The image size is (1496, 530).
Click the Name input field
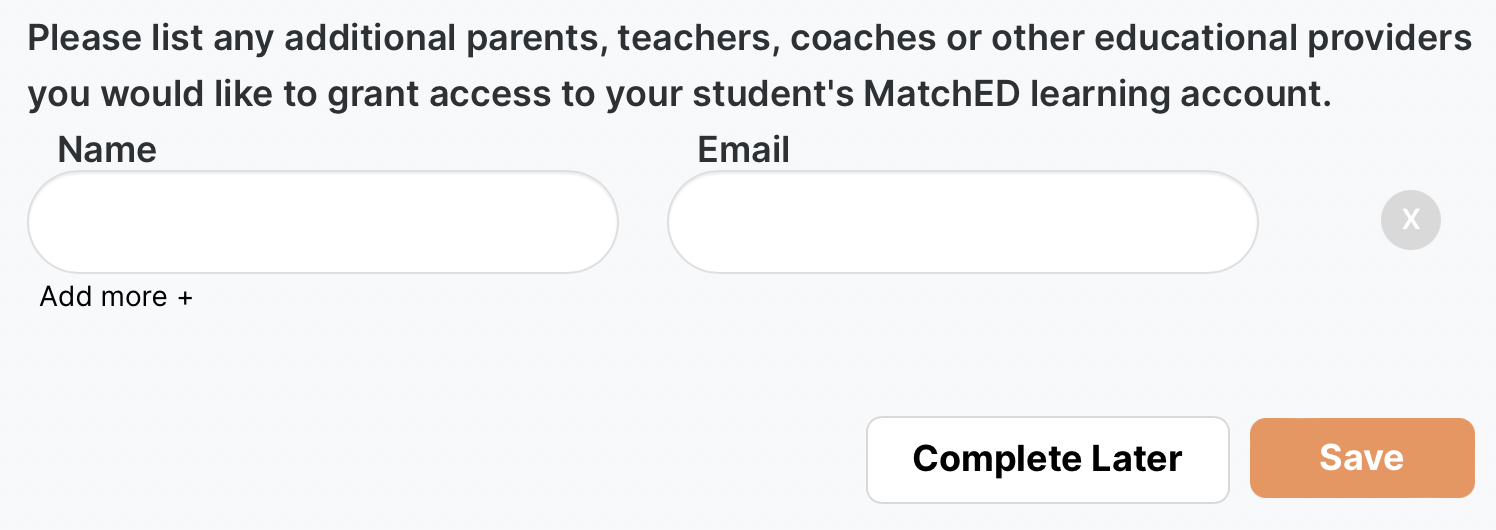(322, 222)
